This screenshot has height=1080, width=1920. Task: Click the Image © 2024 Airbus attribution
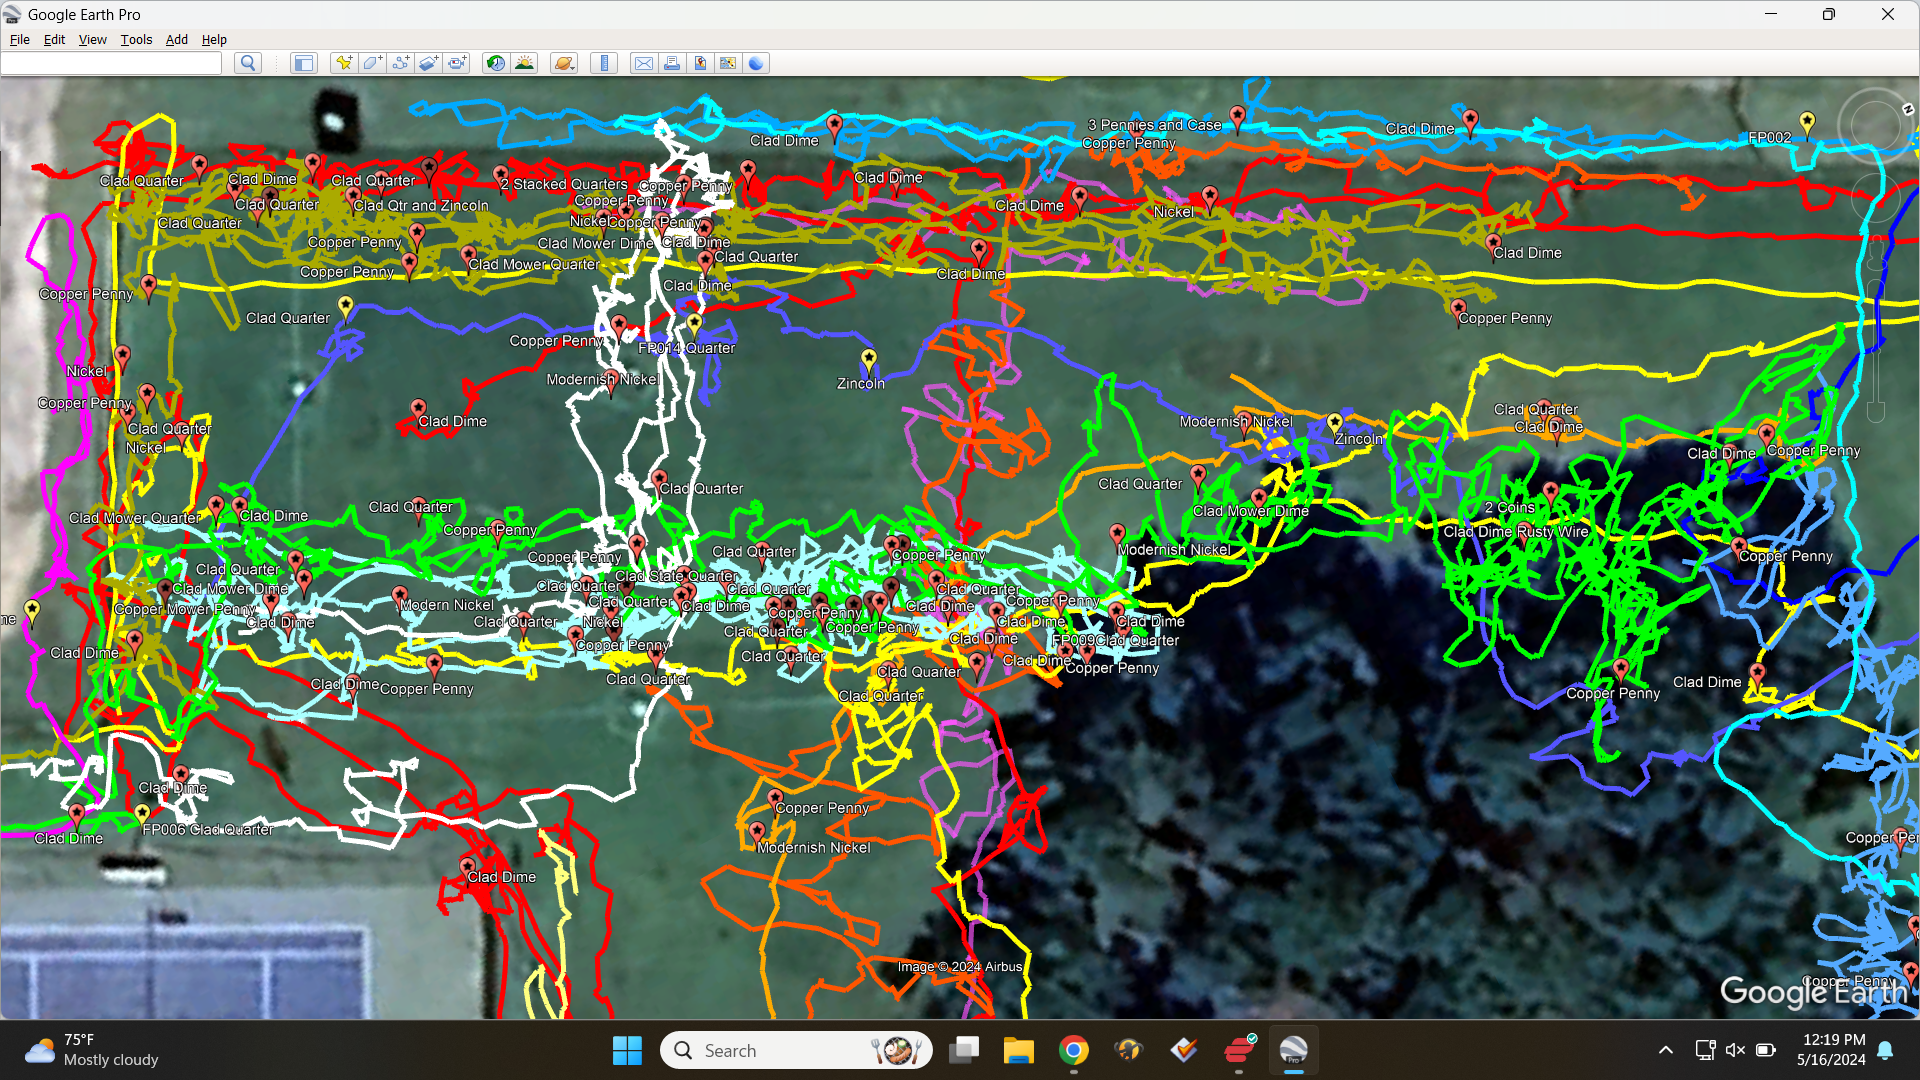960,967
